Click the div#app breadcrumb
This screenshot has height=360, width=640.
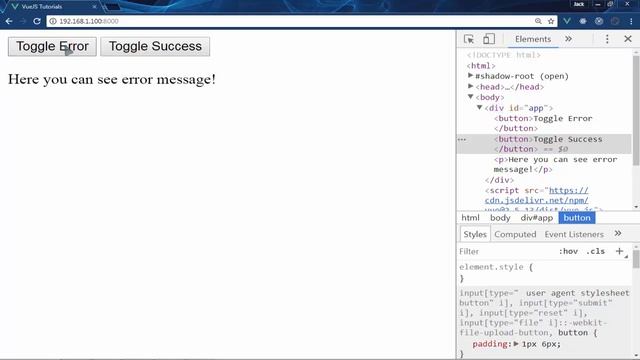[x=536, y=218]
